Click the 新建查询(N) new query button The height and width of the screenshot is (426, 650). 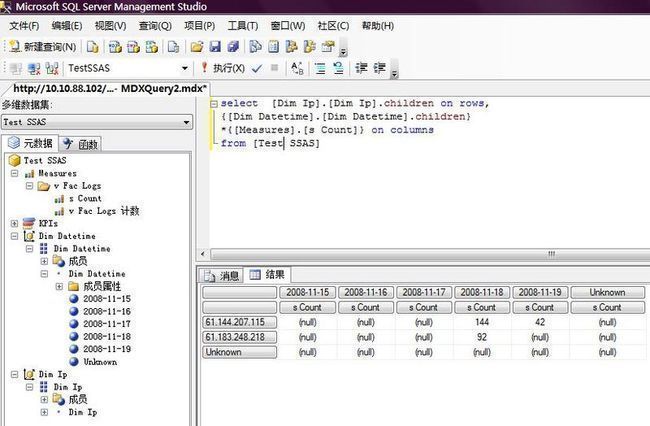point(43,47)
